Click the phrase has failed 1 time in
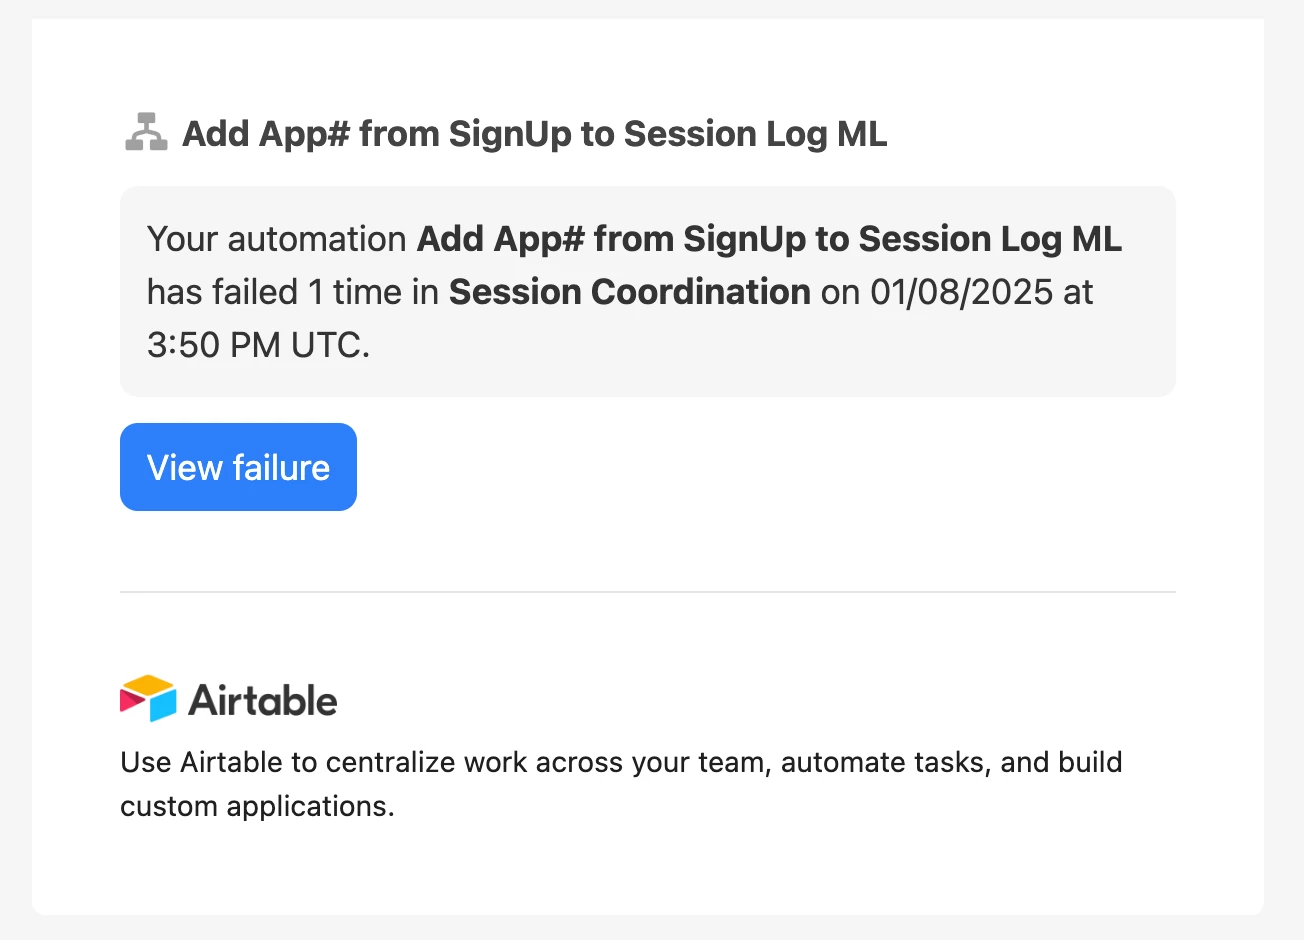Image resolution: width=1304 pixels, height=940 pixels. 293,292
